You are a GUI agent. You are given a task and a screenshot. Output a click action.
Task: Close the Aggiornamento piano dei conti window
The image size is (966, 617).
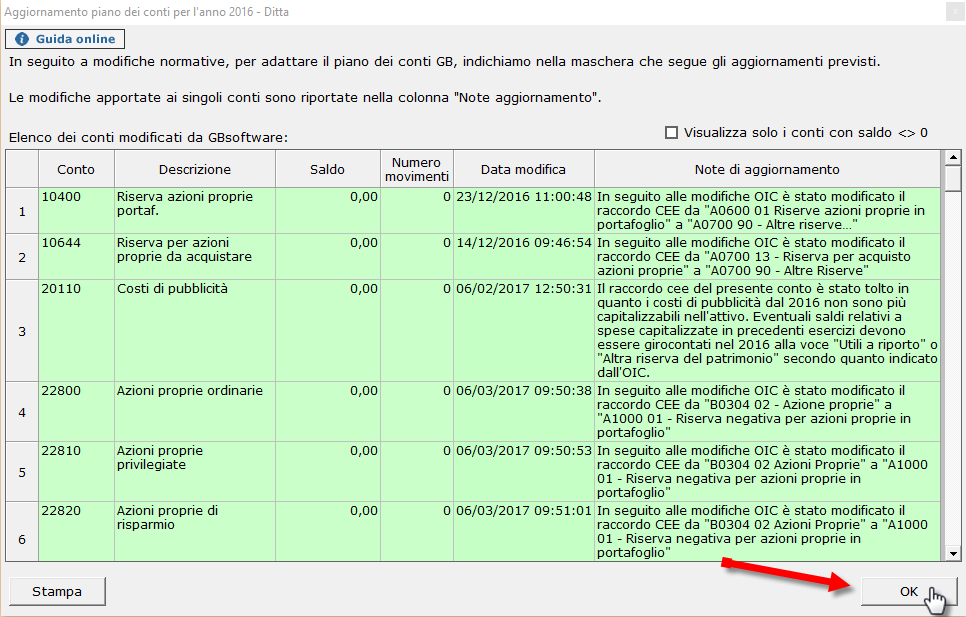955,12
